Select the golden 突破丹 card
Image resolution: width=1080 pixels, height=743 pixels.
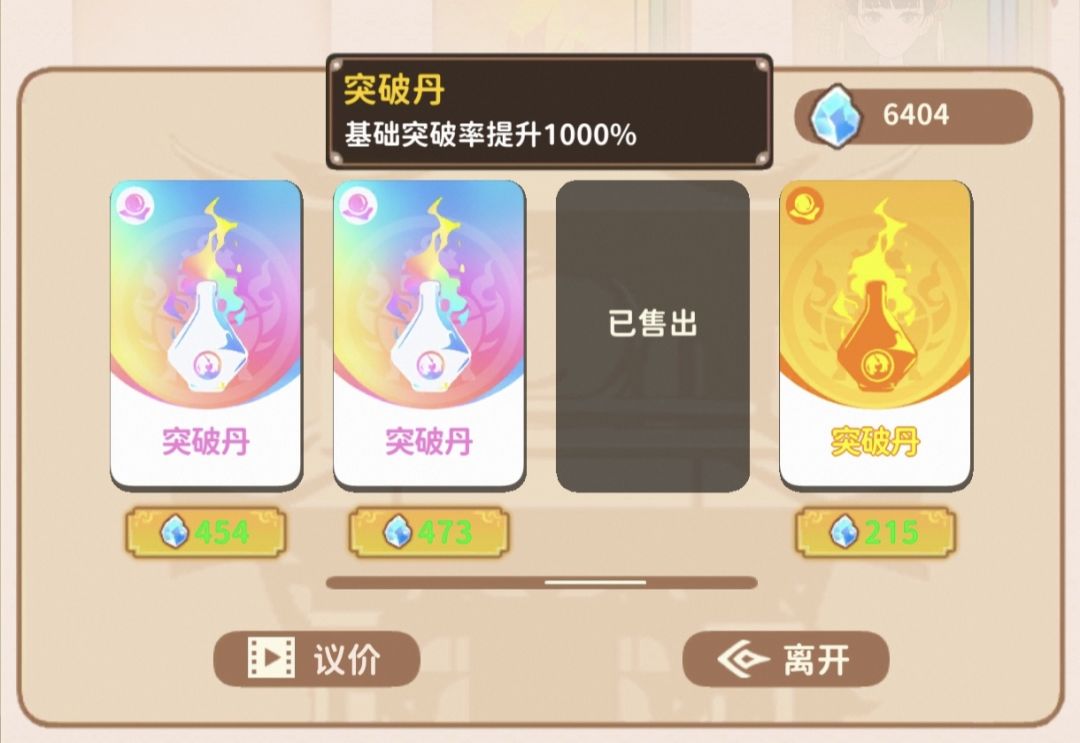click(875, 335)
